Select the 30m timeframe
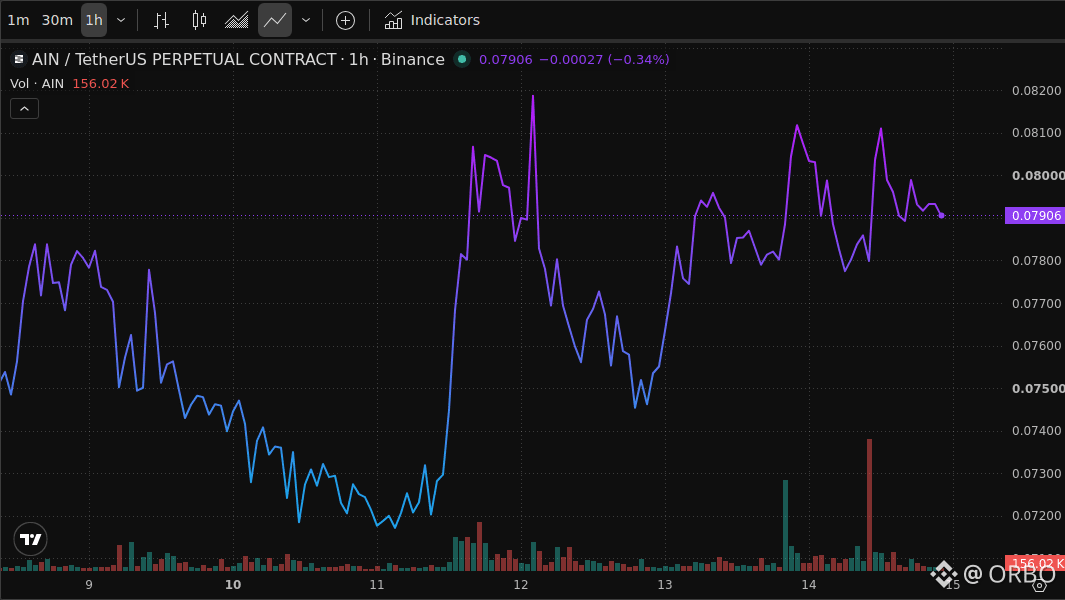This screenshot has width=1065, height=600. [57, 20]
